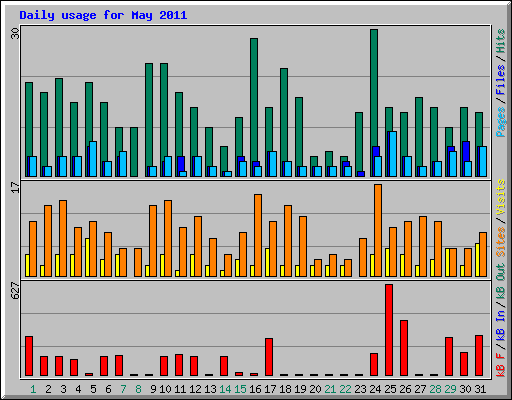Click the 'Sites' legend label
Image resolution: width=512 pixels, height=400 pixels.
501,242
